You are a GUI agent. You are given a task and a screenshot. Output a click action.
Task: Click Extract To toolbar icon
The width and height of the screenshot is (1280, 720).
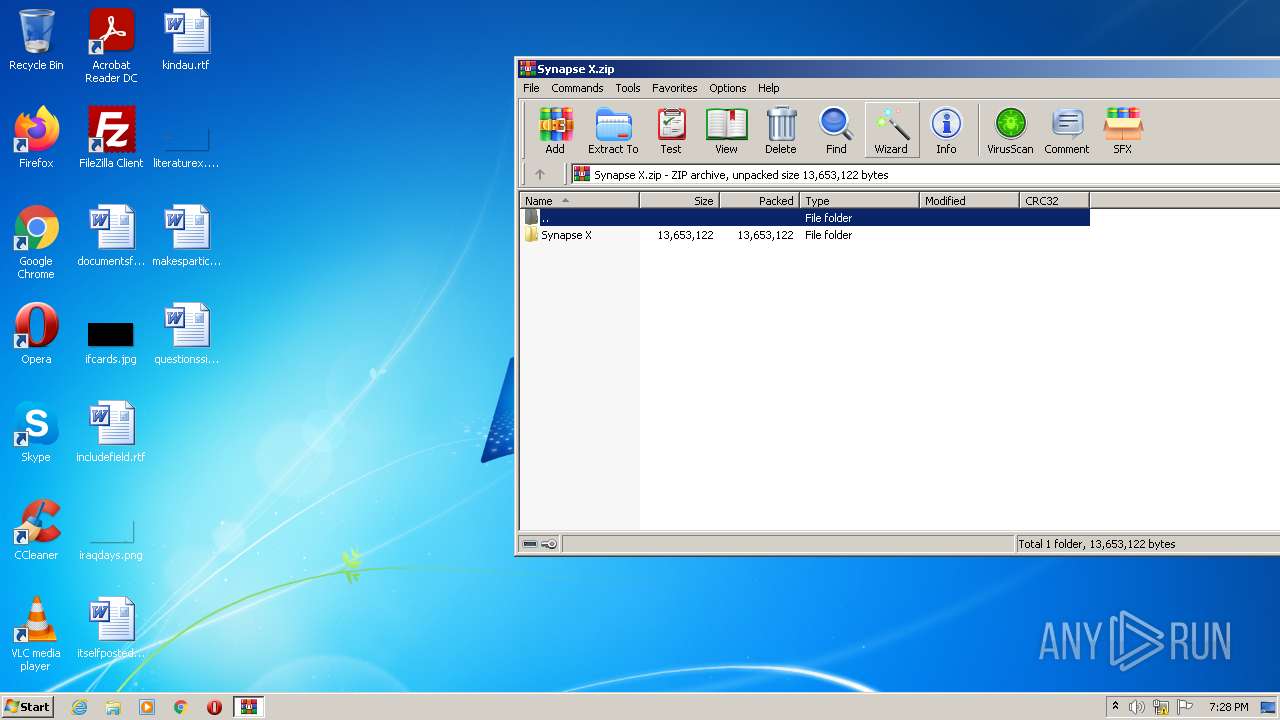613,131
